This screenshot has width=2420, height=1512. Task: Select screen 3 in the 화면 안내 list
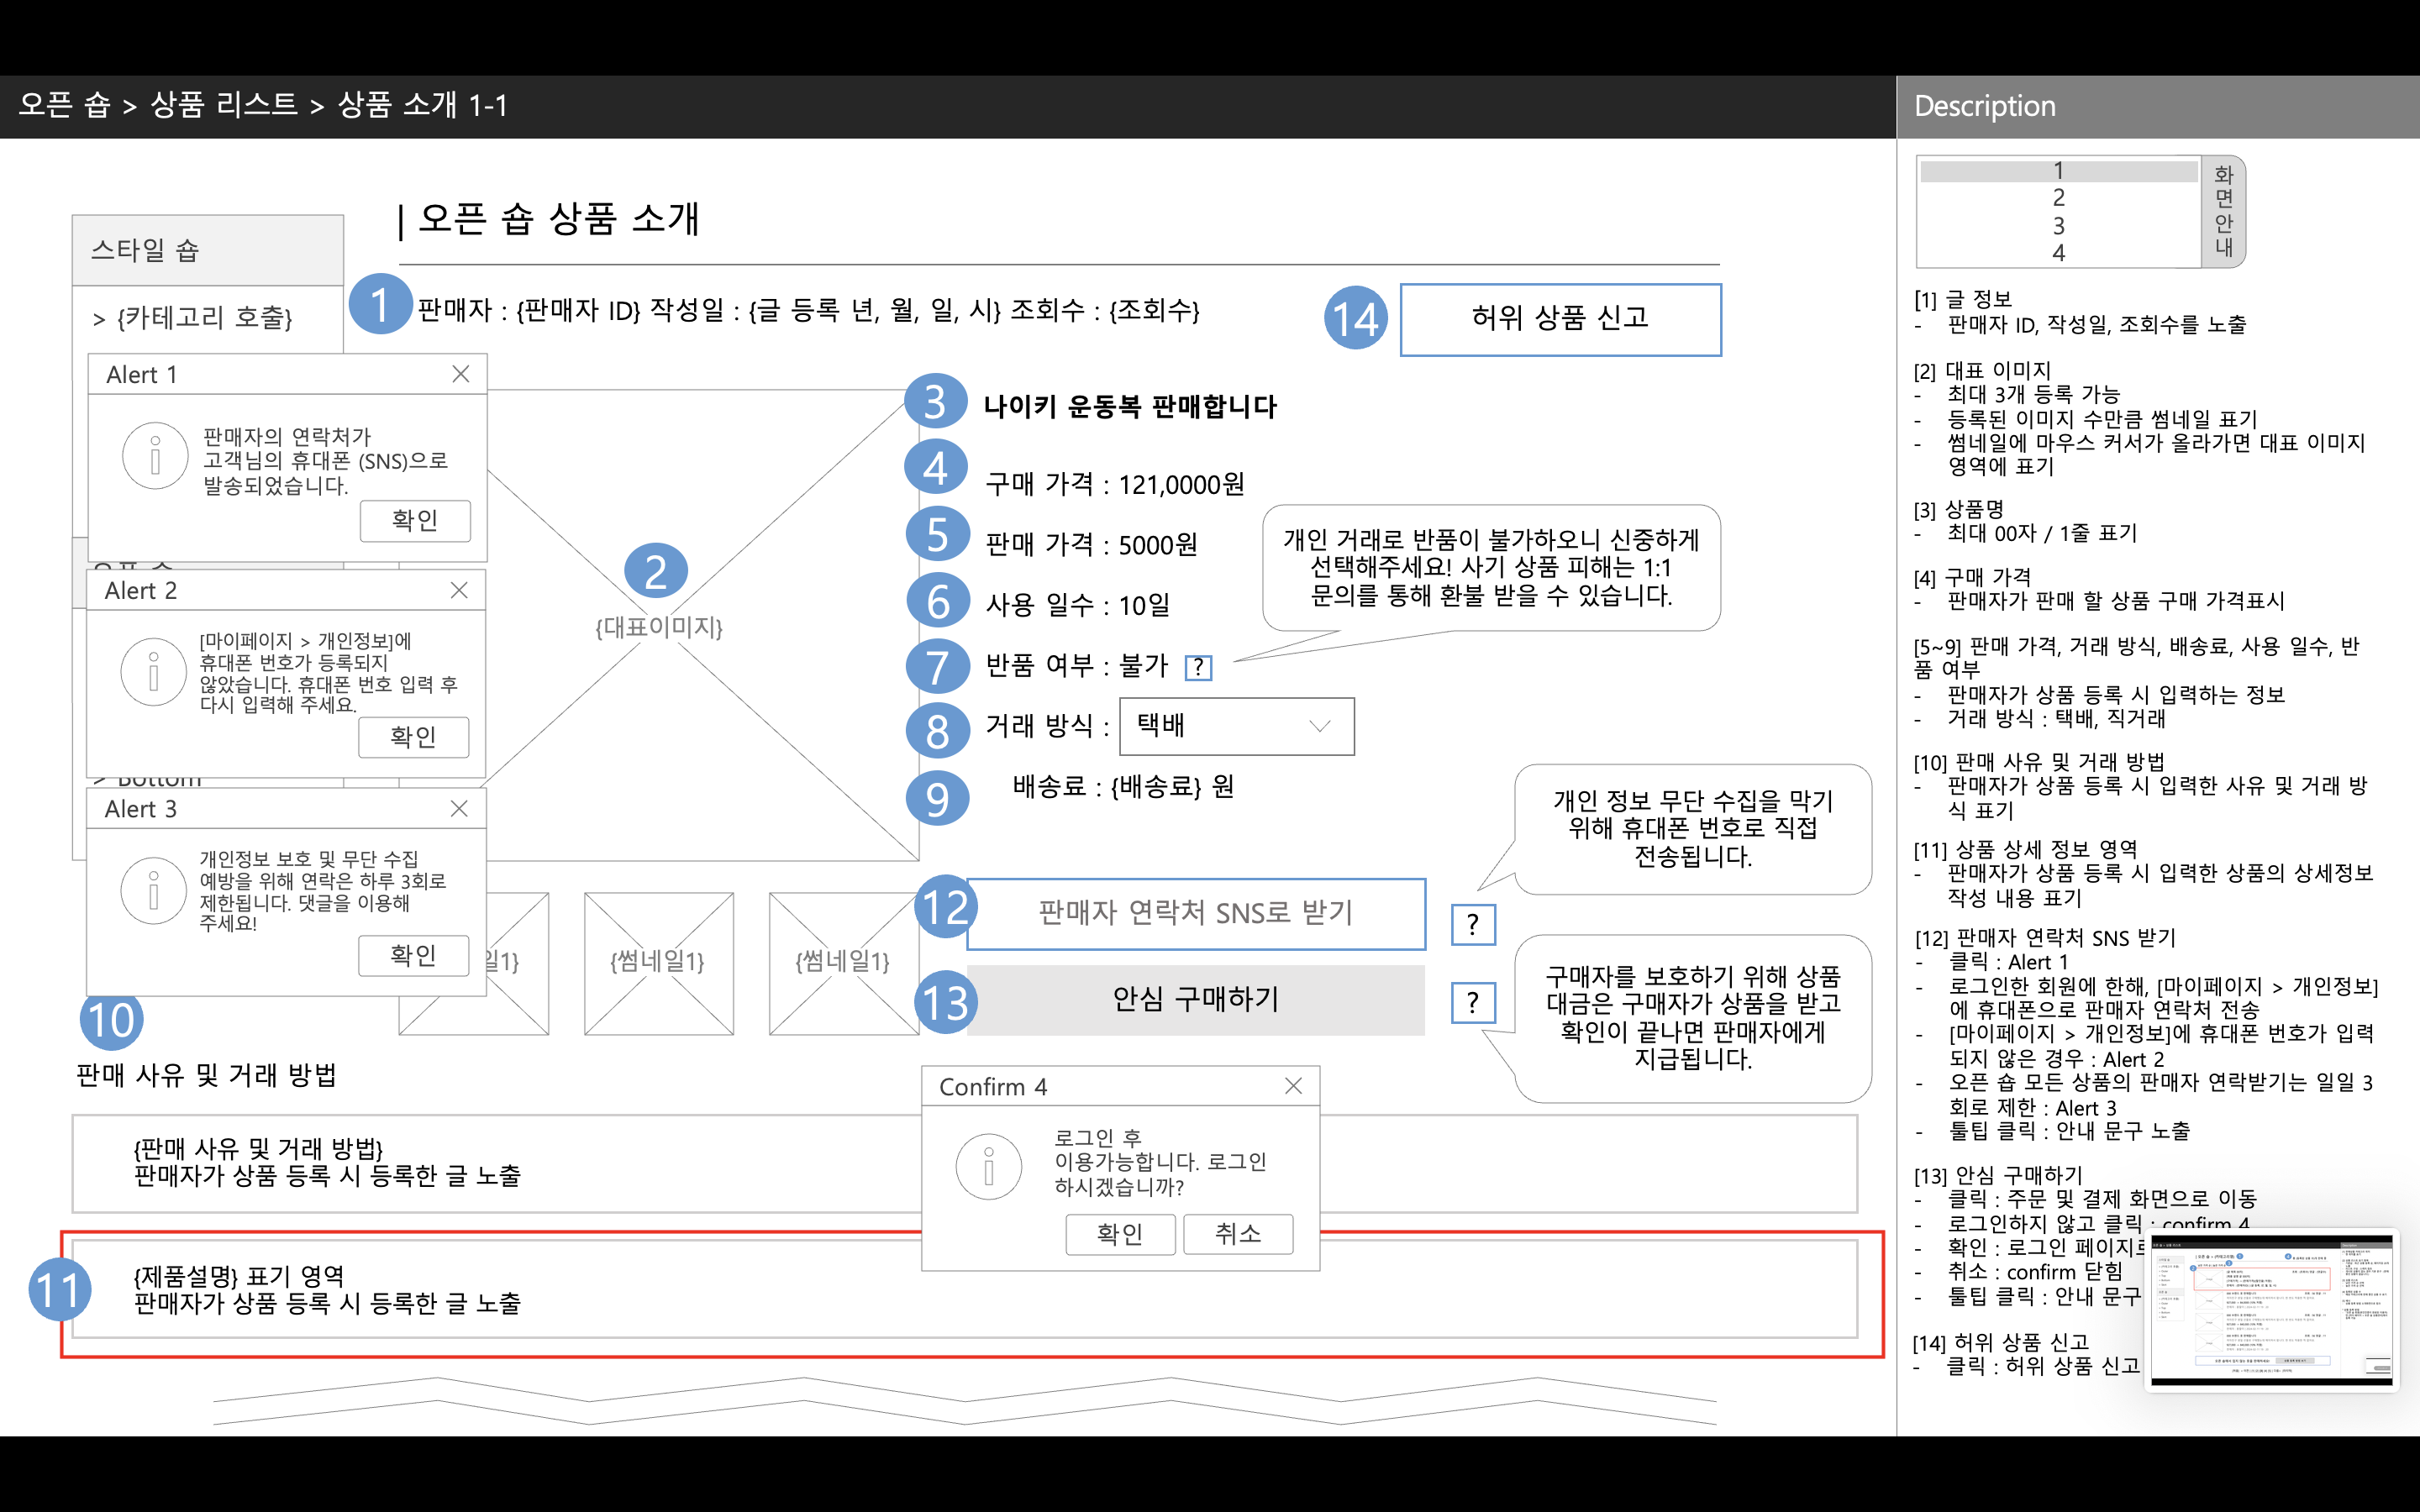coord(2058,226)
